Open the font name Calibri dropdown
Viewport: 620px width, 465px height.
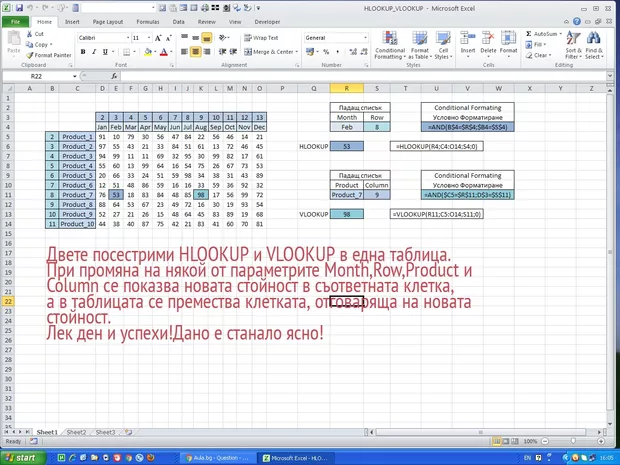[x=128, y=38]
